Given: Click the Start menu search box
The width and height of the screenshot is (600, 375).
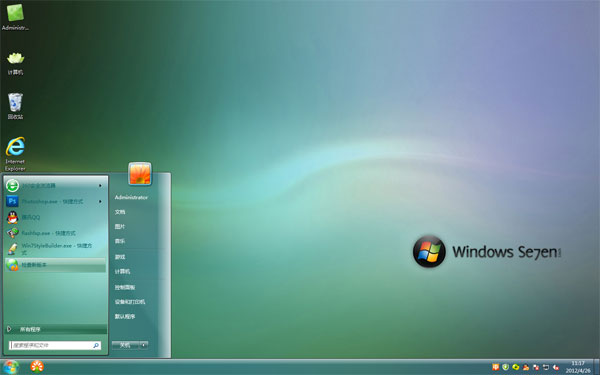Looking at the screenshot, I should [x=55, y=345].
